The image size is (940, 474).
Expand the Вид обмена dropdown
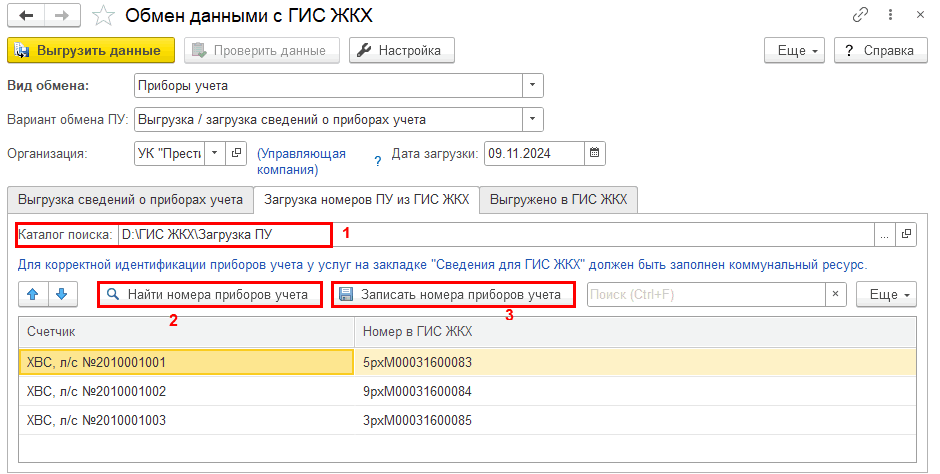(x=533, y=85)
